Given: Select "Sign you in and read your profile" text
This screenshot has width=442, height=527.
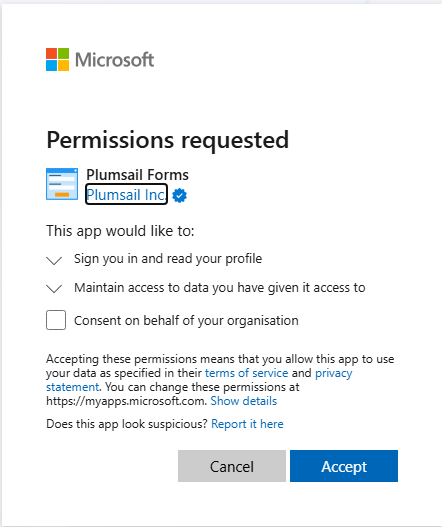Looking at the screenshot, I should pyautogui.click(x=168, y=259).
